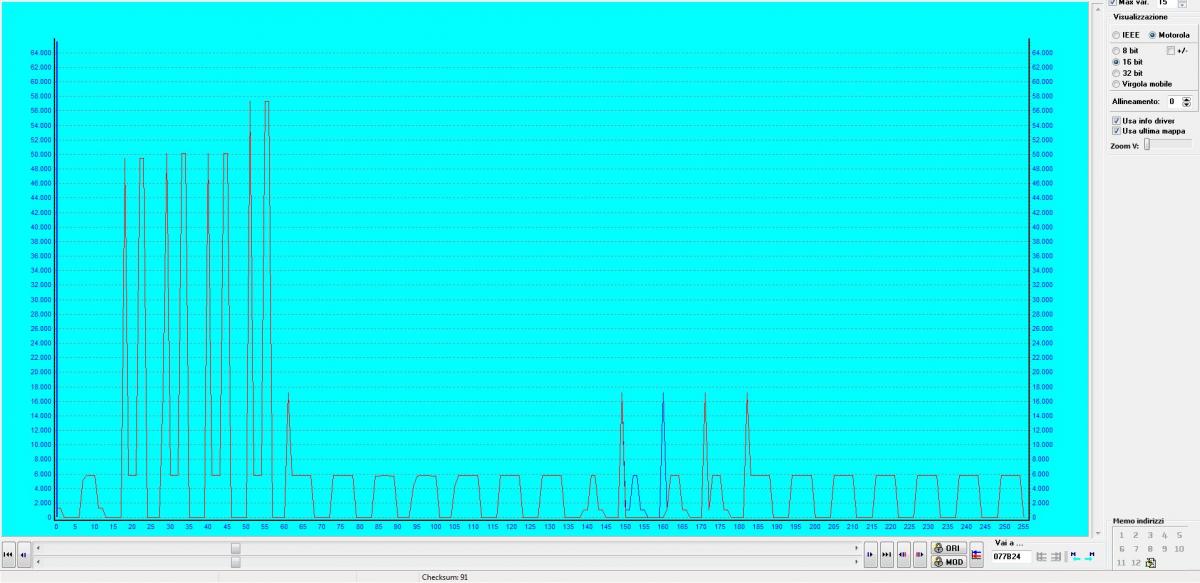This screenshot has height=583, width=1200.
Task: Select memo address slot 5
Action: [x=1179, y=535]
